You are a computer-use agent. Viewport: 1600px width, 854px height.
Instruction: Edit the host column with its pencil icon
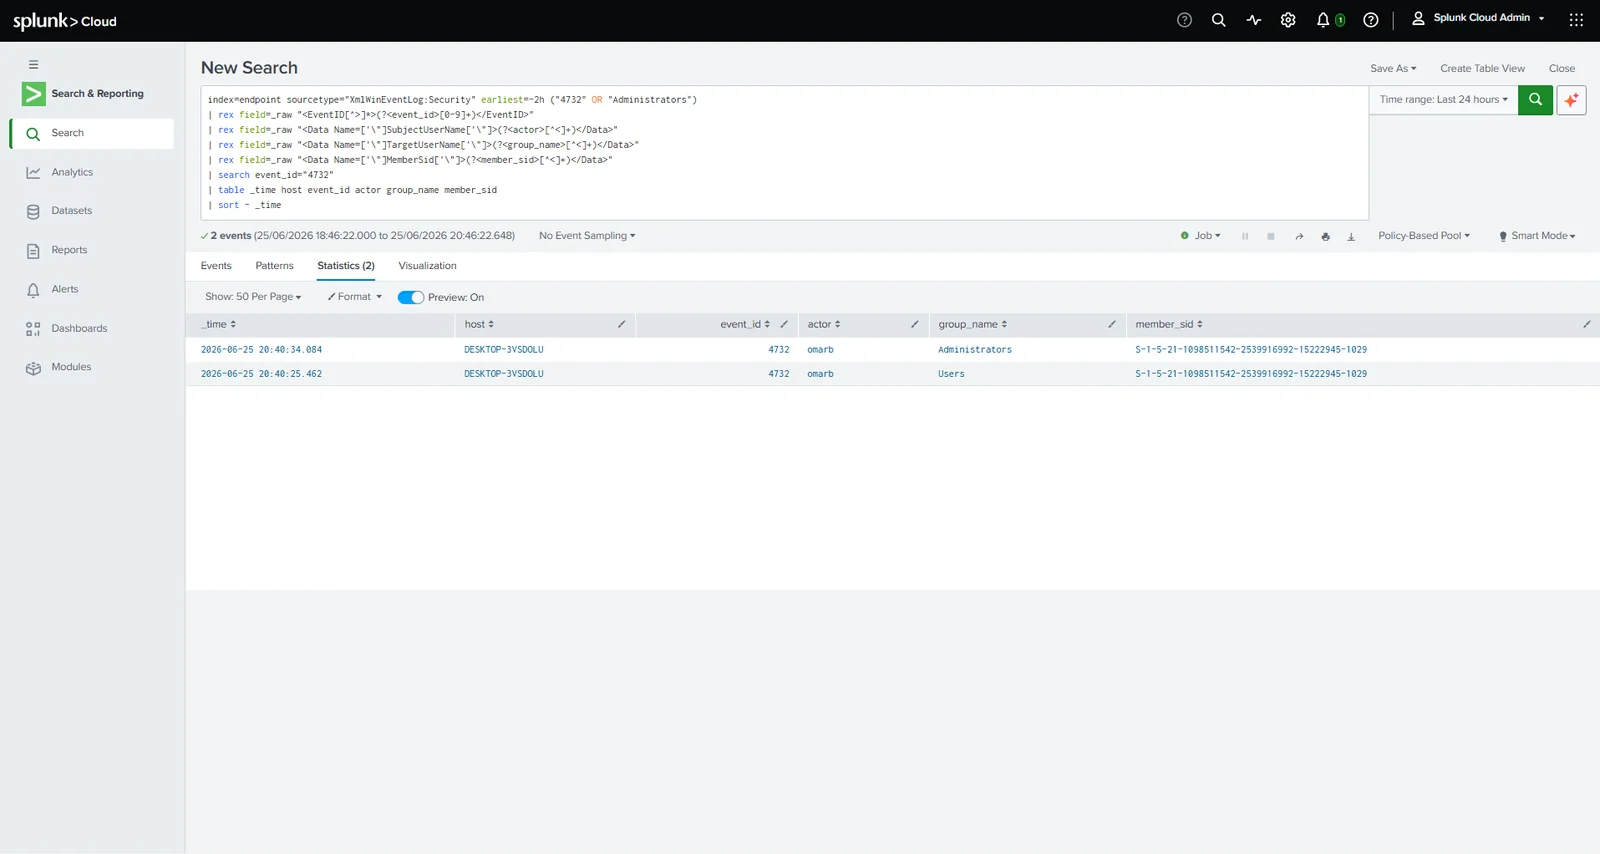tap(621, 324)
